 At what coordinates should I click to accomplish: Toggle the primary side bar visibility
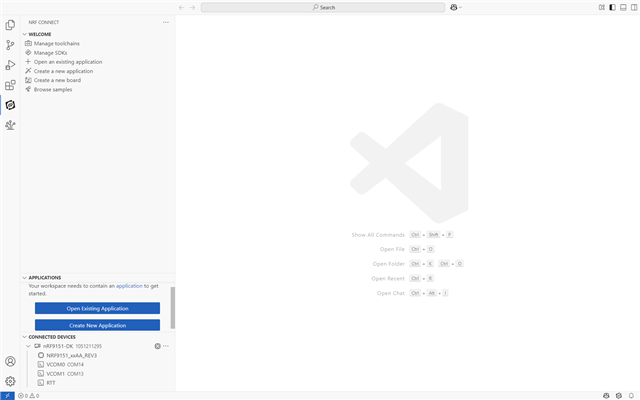coord(612,7)
